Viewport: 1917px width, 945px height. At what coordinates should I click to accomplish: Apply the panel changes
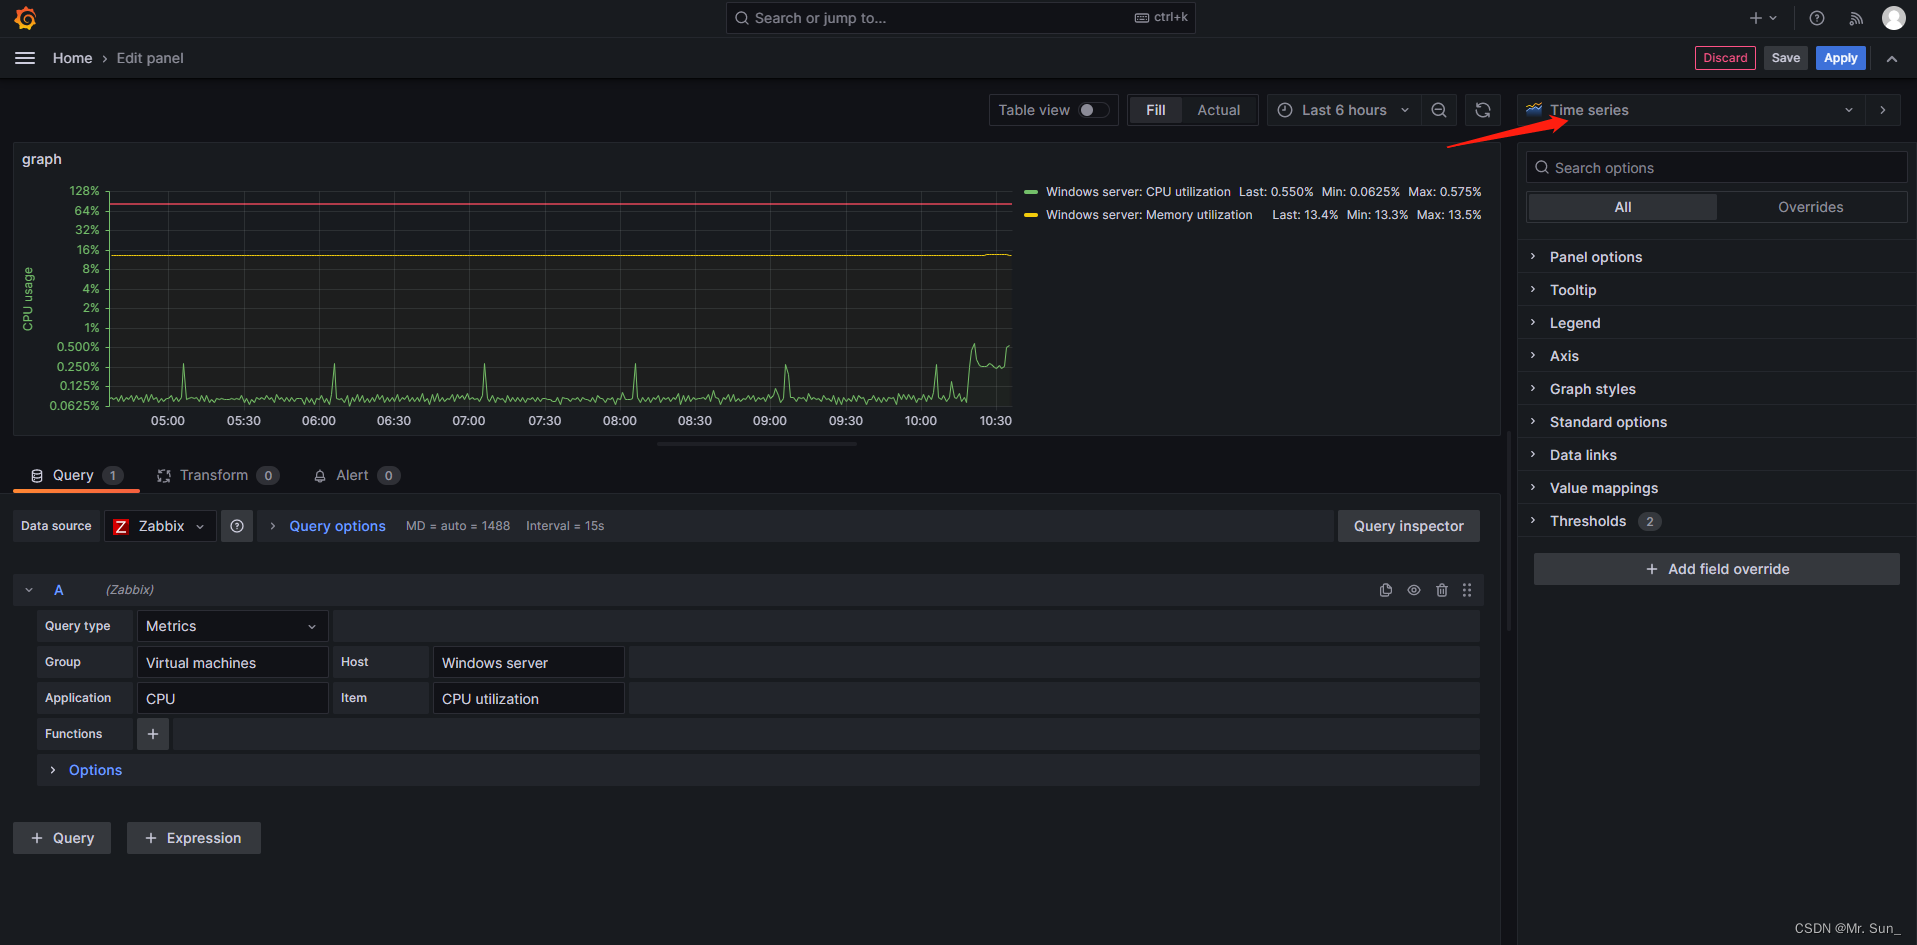[x=1840, y=57]
